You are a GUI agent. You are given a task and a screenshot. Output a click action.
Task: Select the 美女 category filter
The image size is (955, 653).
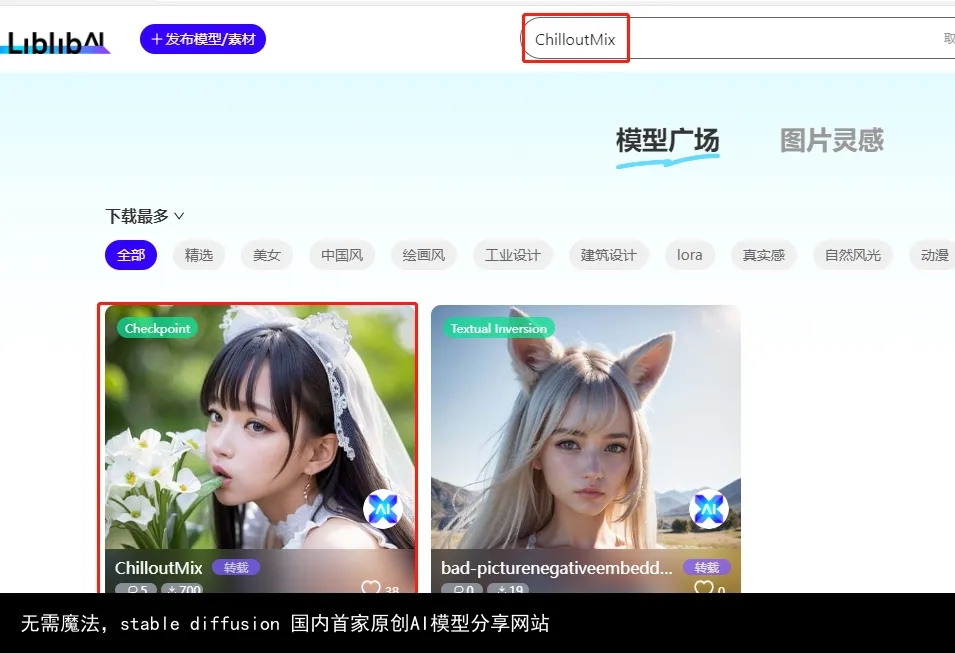point(267,255)
